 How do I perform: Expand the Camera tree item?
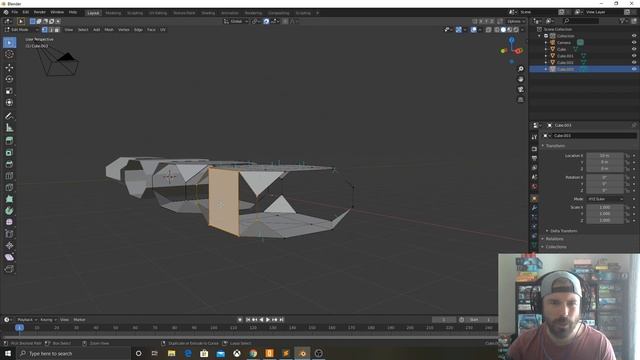pyautogui.click(x=546, y=42)
